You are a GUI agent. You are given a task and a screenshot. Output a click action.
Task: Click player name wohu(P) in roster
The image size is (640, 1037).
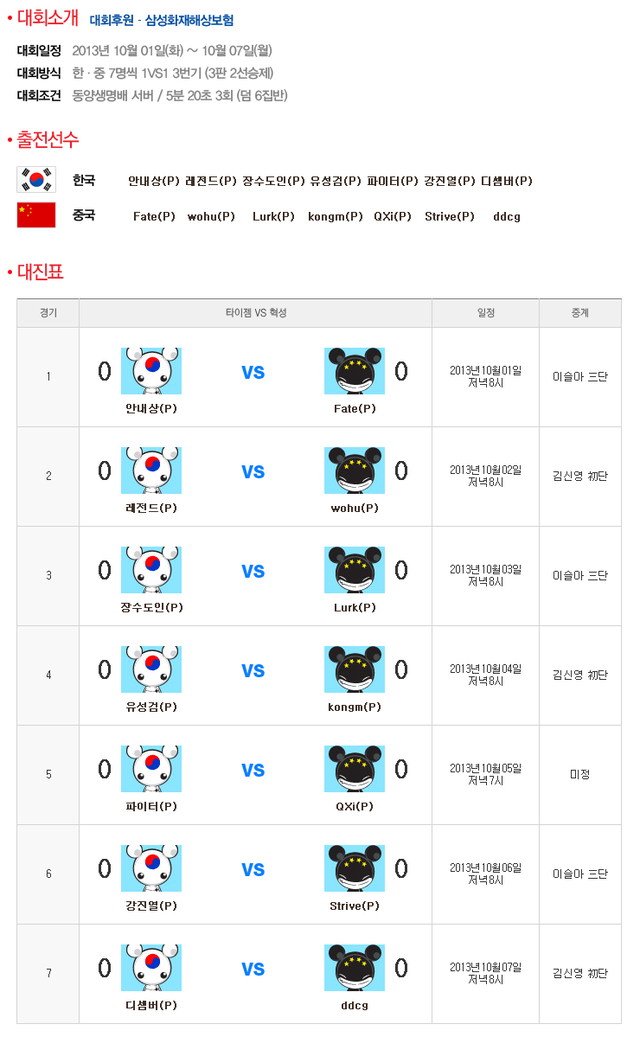click(211, 216)
